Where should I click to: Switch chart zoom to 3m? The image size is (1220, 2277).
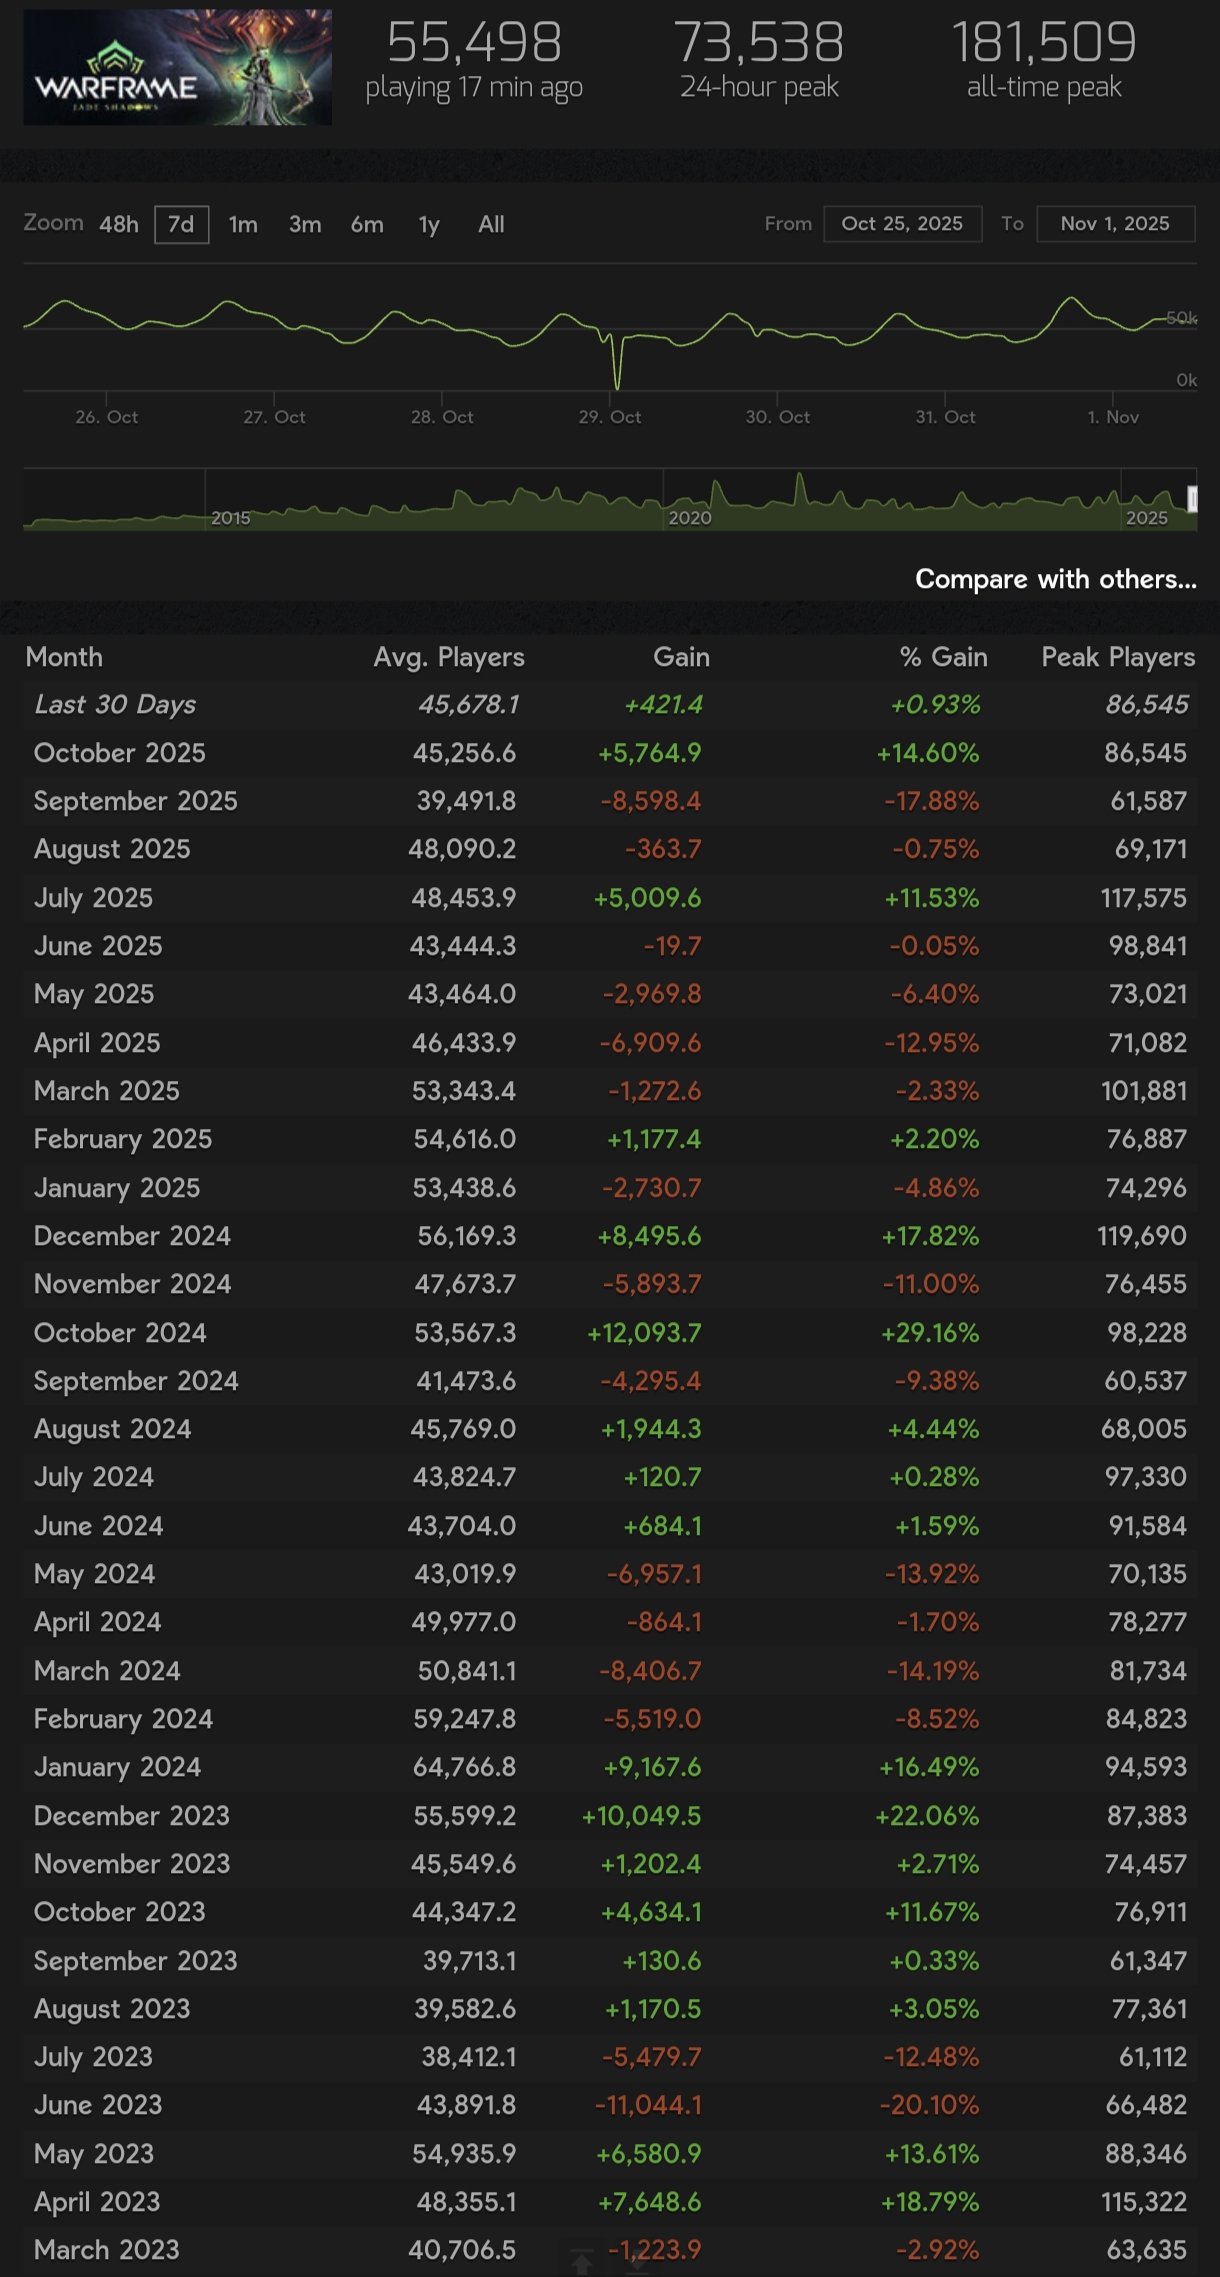point(305,224)
